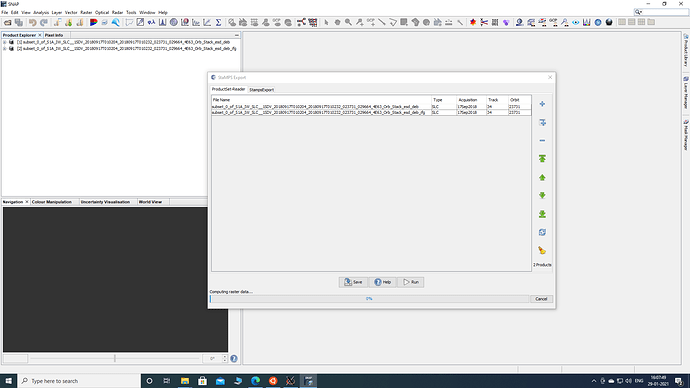Click the Orbit column header
The image size is (690, 388).
(x=520, y=100)
